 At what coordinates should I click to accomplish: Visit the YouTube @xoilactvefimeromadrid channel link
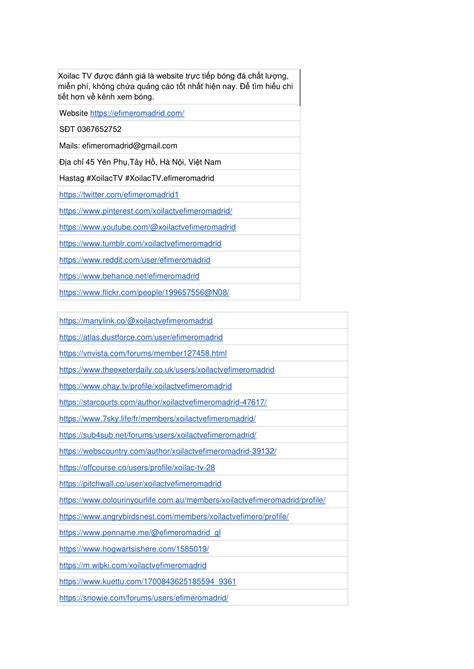click(x=147, y=227)
